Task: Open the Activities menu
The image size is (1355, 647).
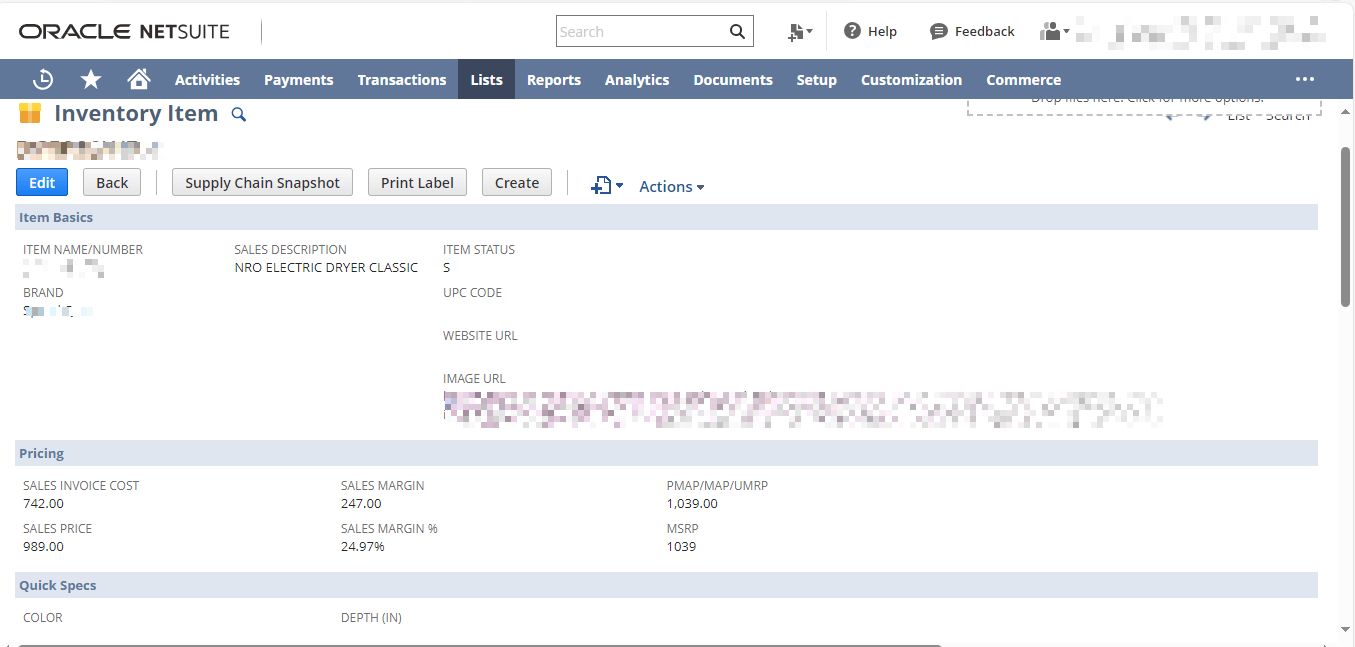Action: (207, 80)
